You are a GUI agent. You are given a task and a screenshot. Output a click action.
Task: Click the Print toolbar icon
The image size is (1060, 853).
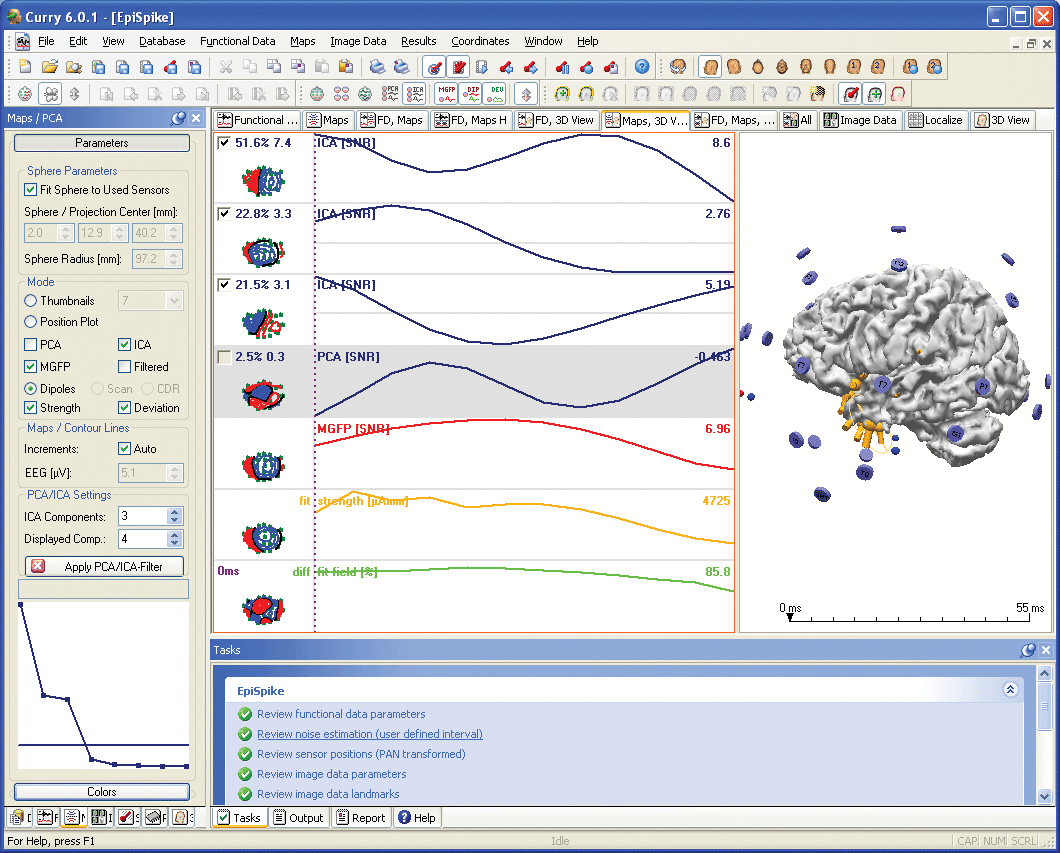pyautogui.click(x=377, y=67)
